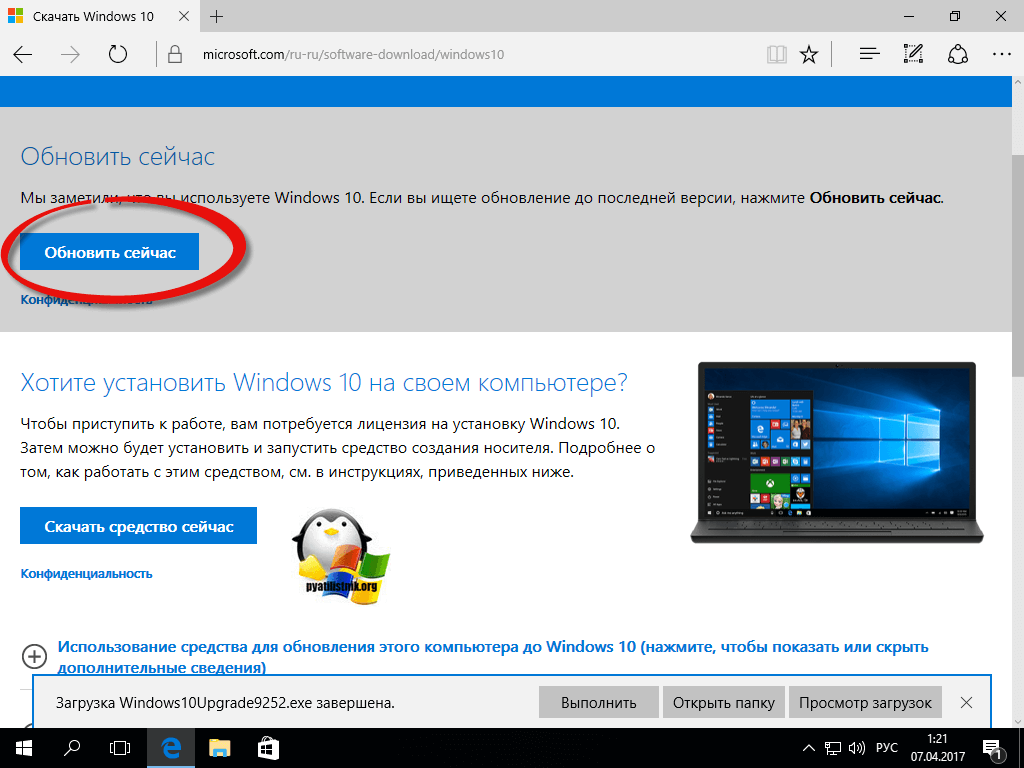Viewport: 1024px width, 768px height.
Task: Open Reading view book icon
Action: tap(776, 54)
